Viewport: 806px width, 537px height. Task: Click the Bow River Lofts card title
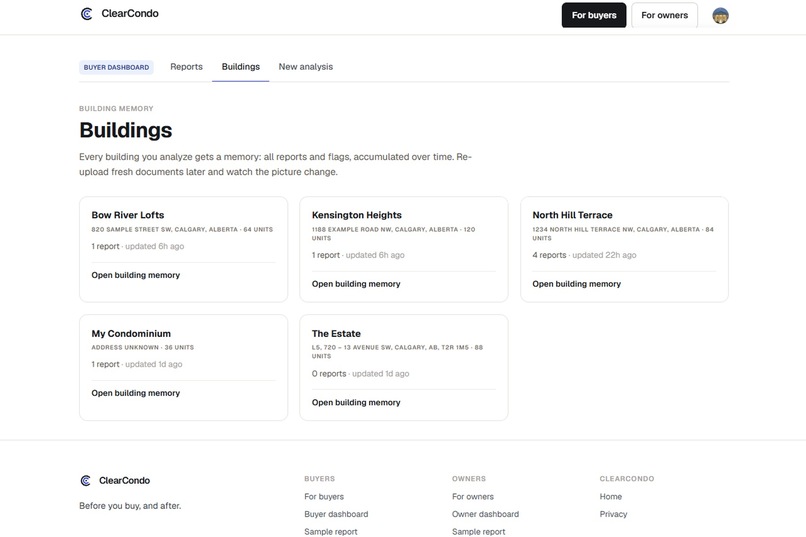tap(127, 215)
